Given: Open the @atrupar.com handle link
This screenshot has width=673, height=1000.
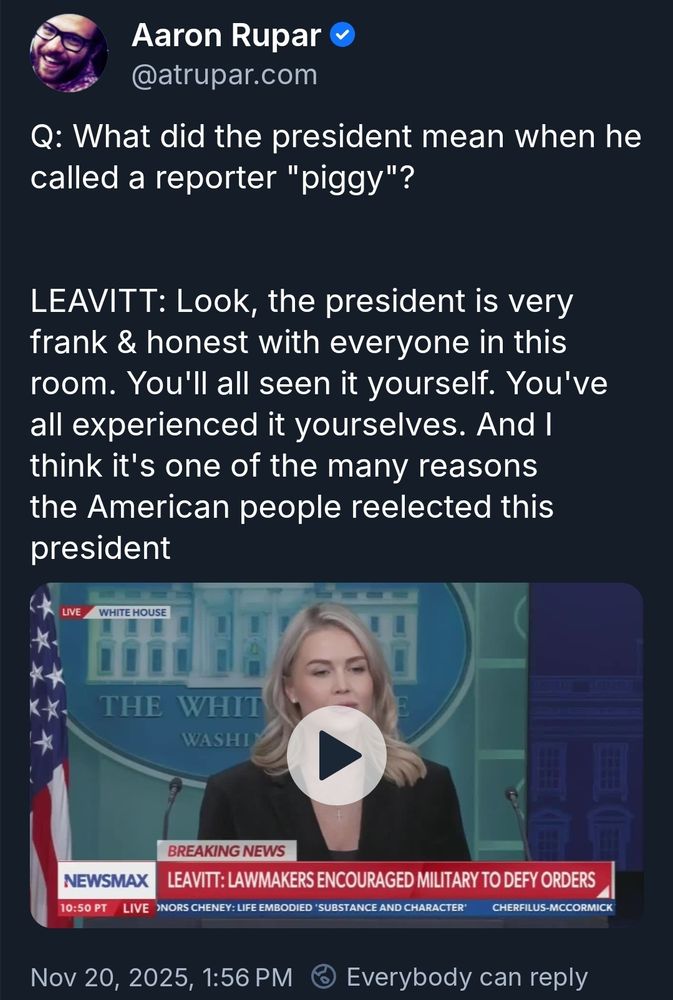Looking at the screenshot, I should click(226, 72).
